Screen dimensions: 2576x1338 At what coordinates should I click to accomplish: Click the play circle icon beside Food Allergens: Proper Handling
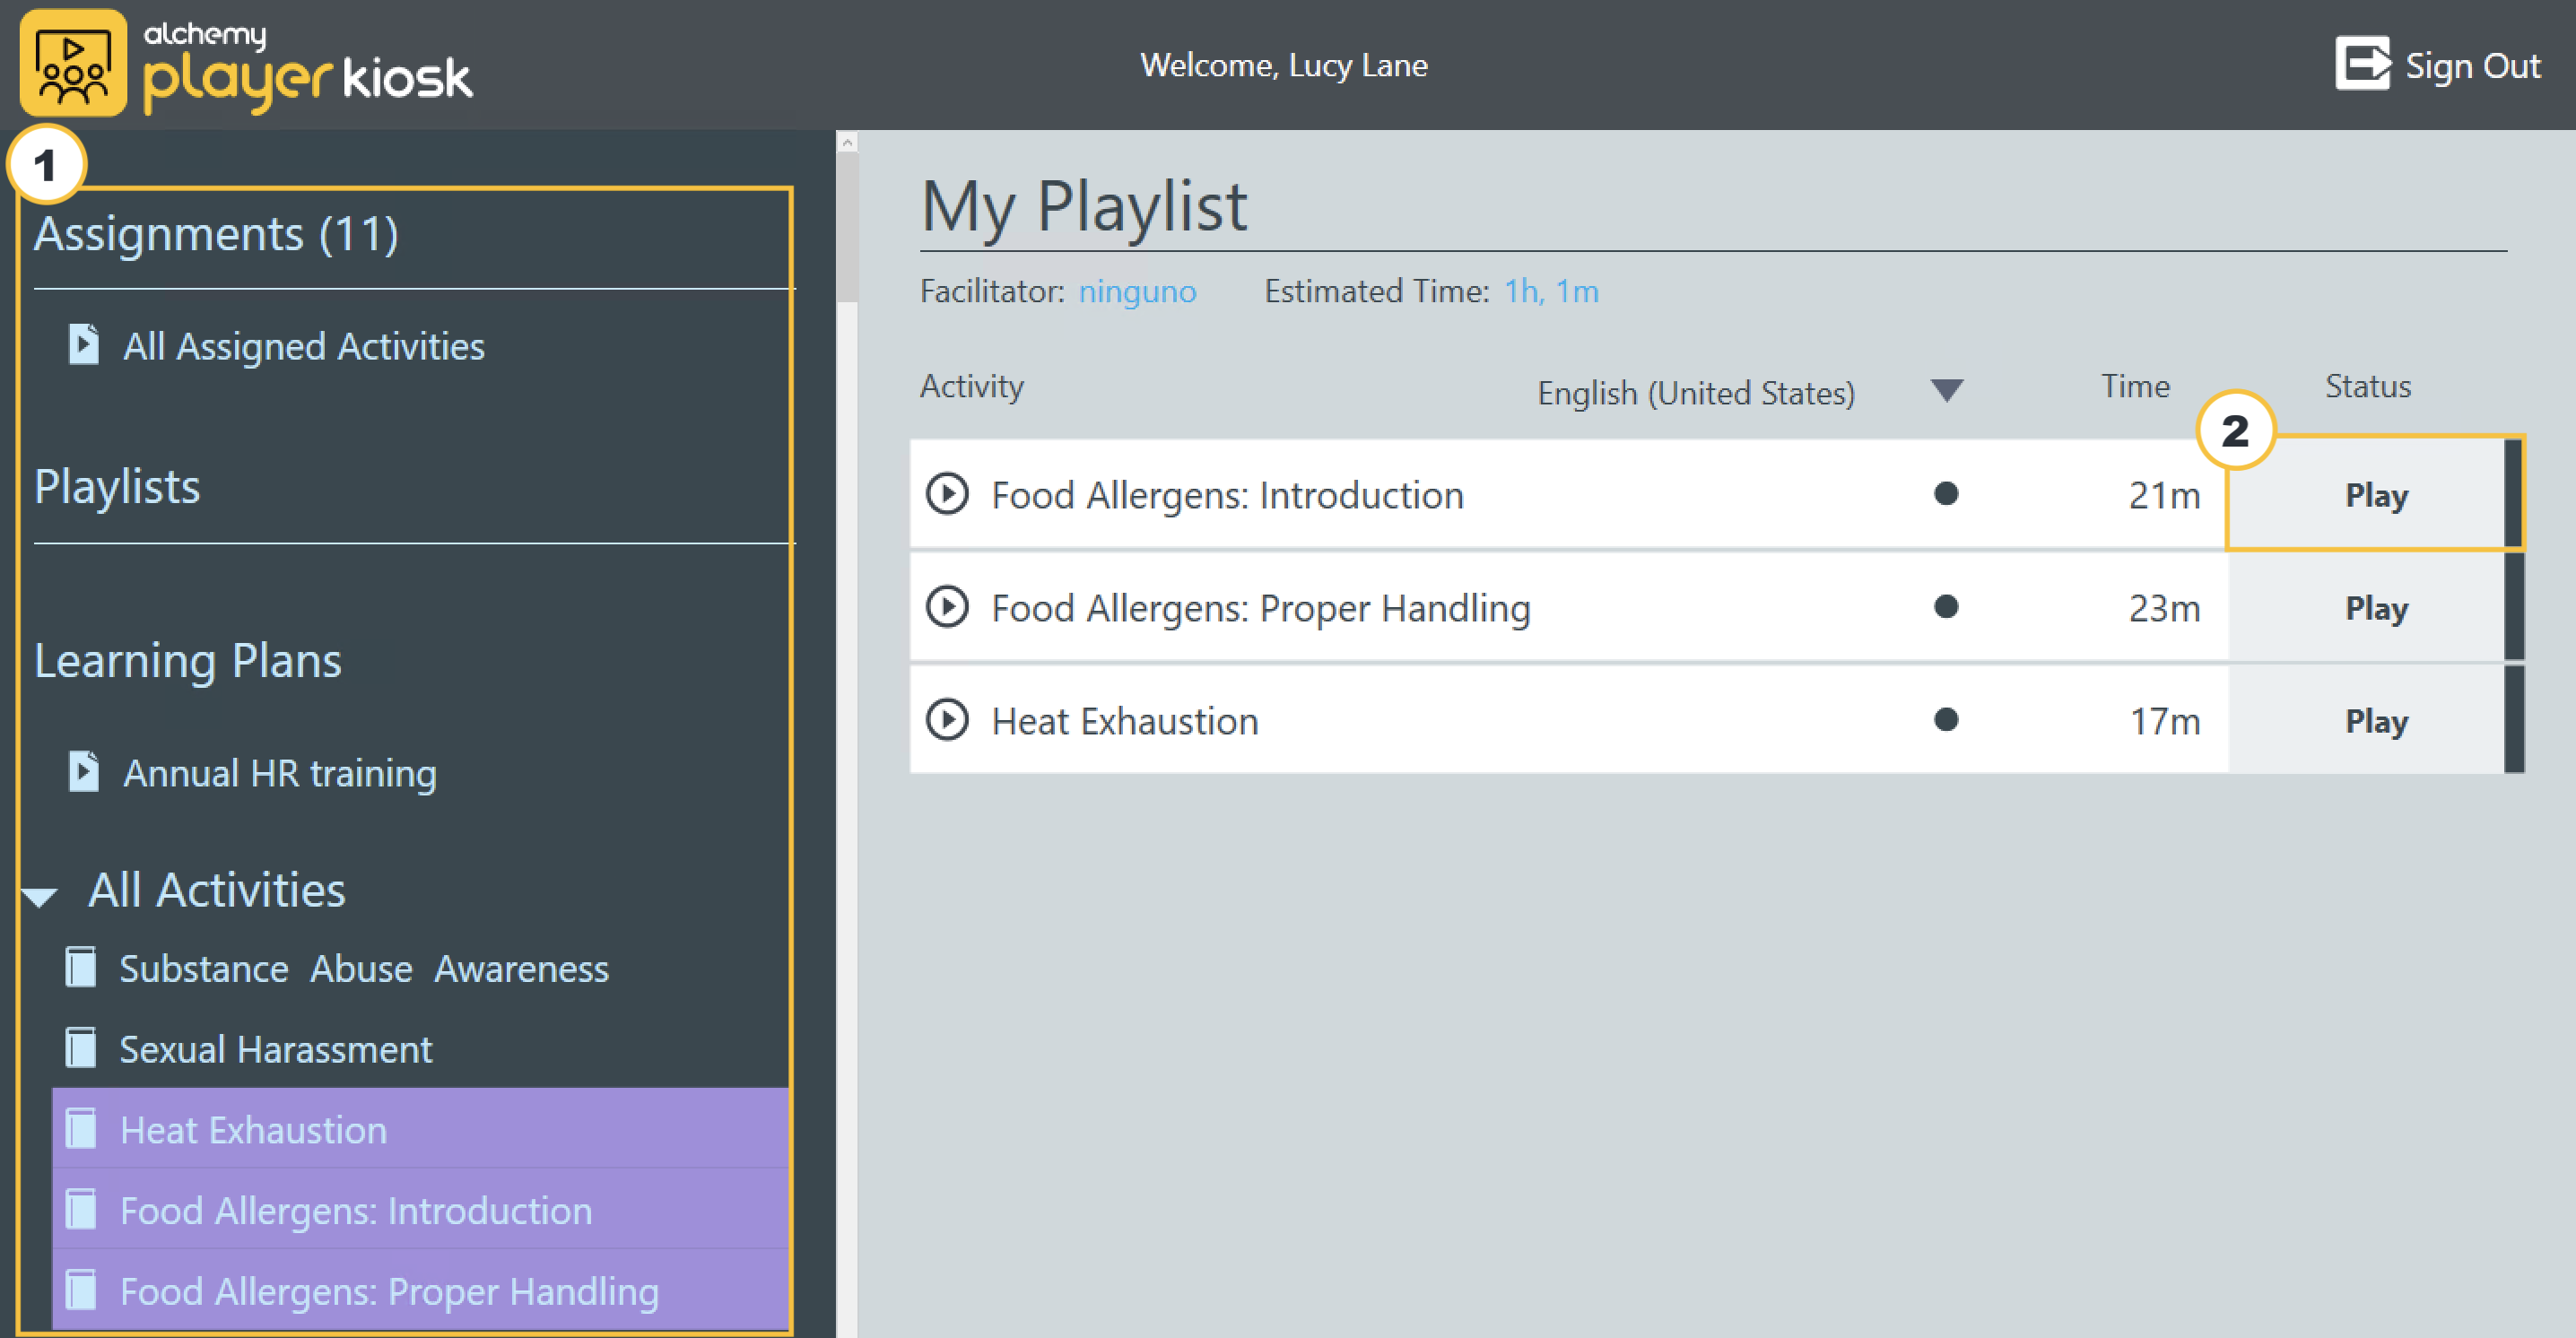pyautogui.click(x=946, y=607)
